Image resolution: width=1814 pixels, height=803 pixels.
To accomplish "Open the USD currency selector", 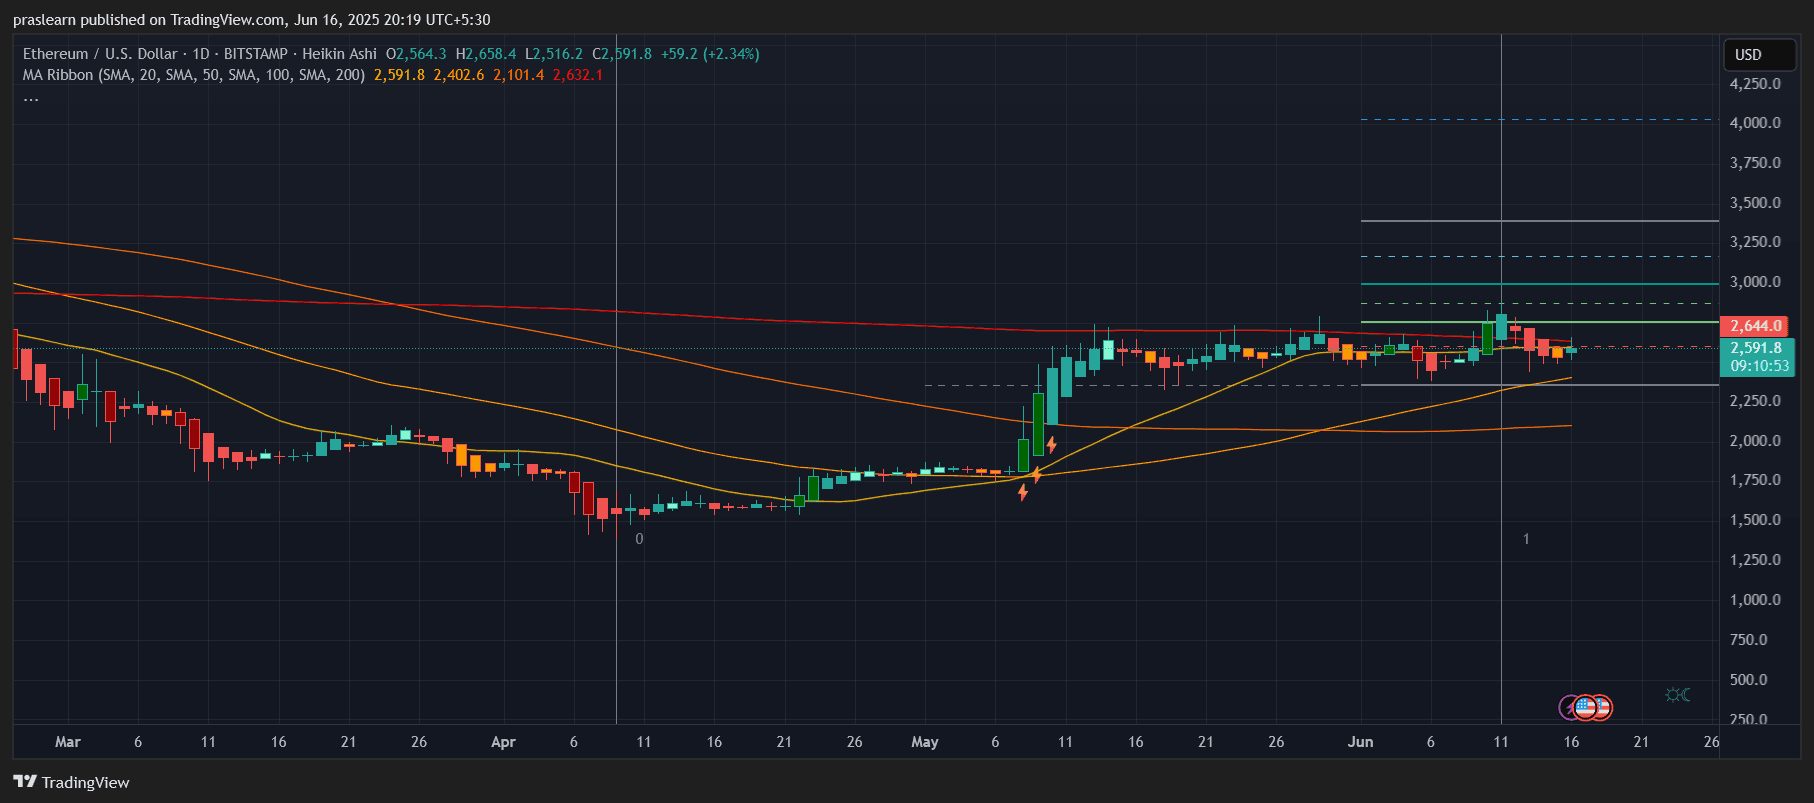I will [x=1760, y=55].
